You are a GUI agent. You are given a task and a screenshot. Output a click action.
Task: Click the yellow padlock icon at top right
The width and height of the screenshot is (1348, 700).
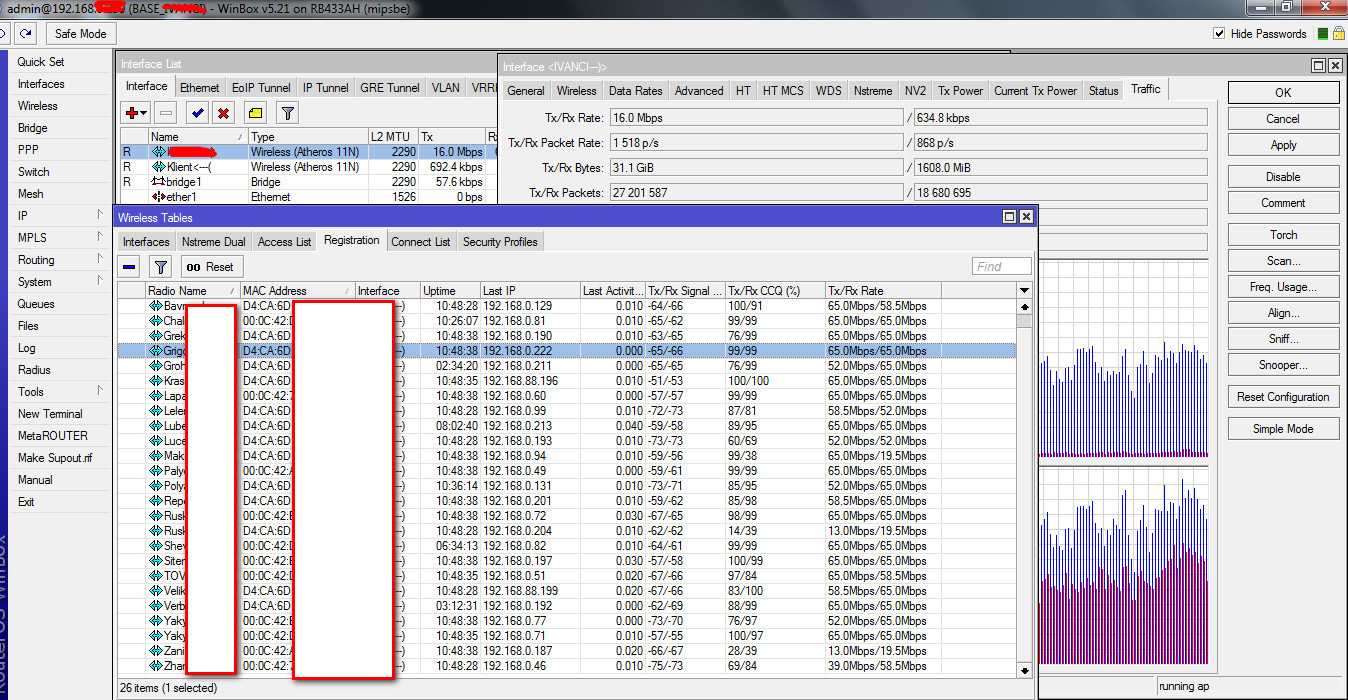(x=1338, y=33)
